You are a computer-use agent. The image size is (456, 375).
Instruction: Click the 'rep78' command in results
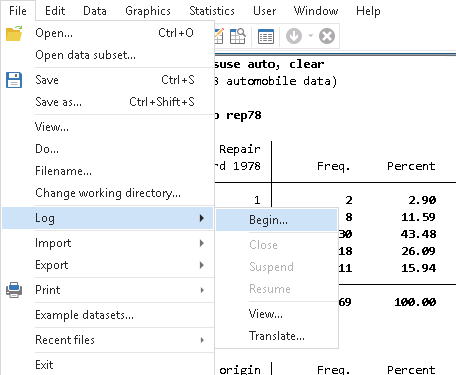(244, 115)
